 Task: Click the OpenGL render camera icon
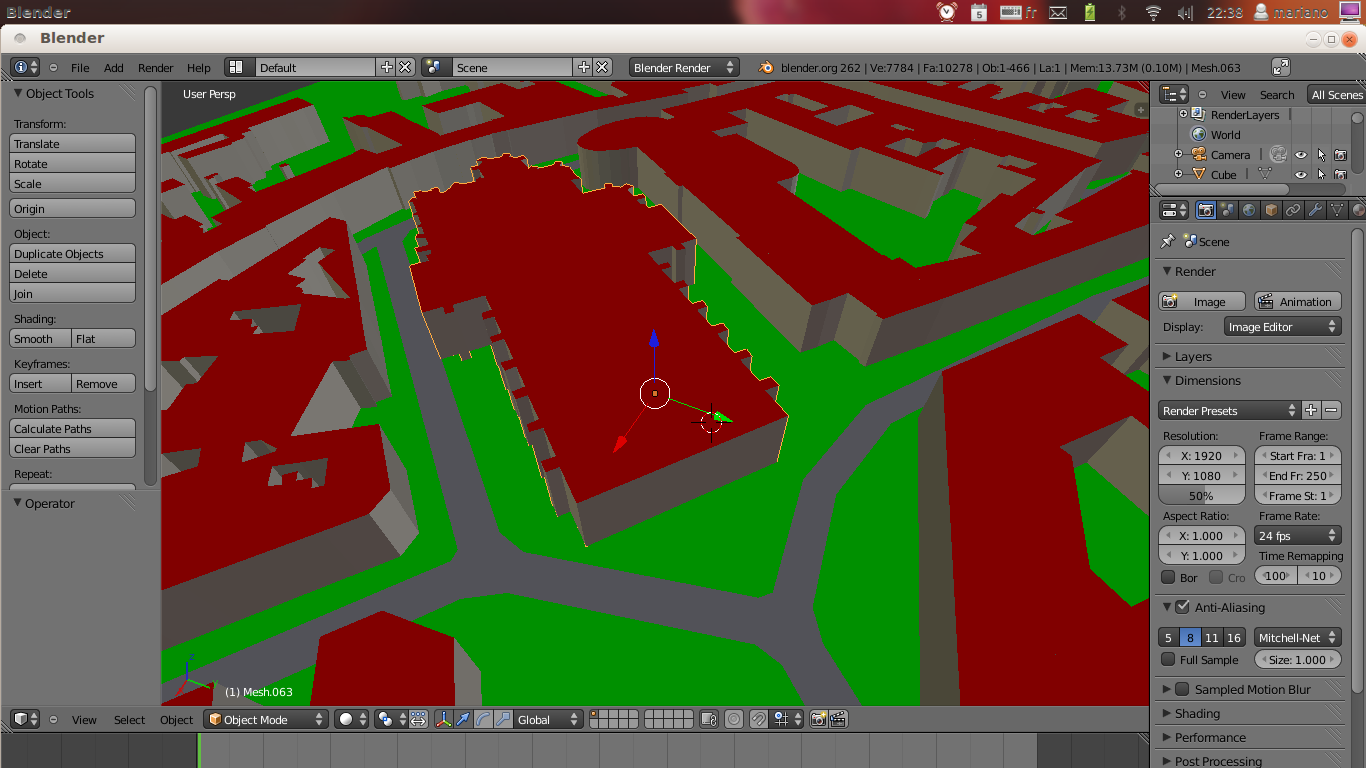tap(819, 719)
